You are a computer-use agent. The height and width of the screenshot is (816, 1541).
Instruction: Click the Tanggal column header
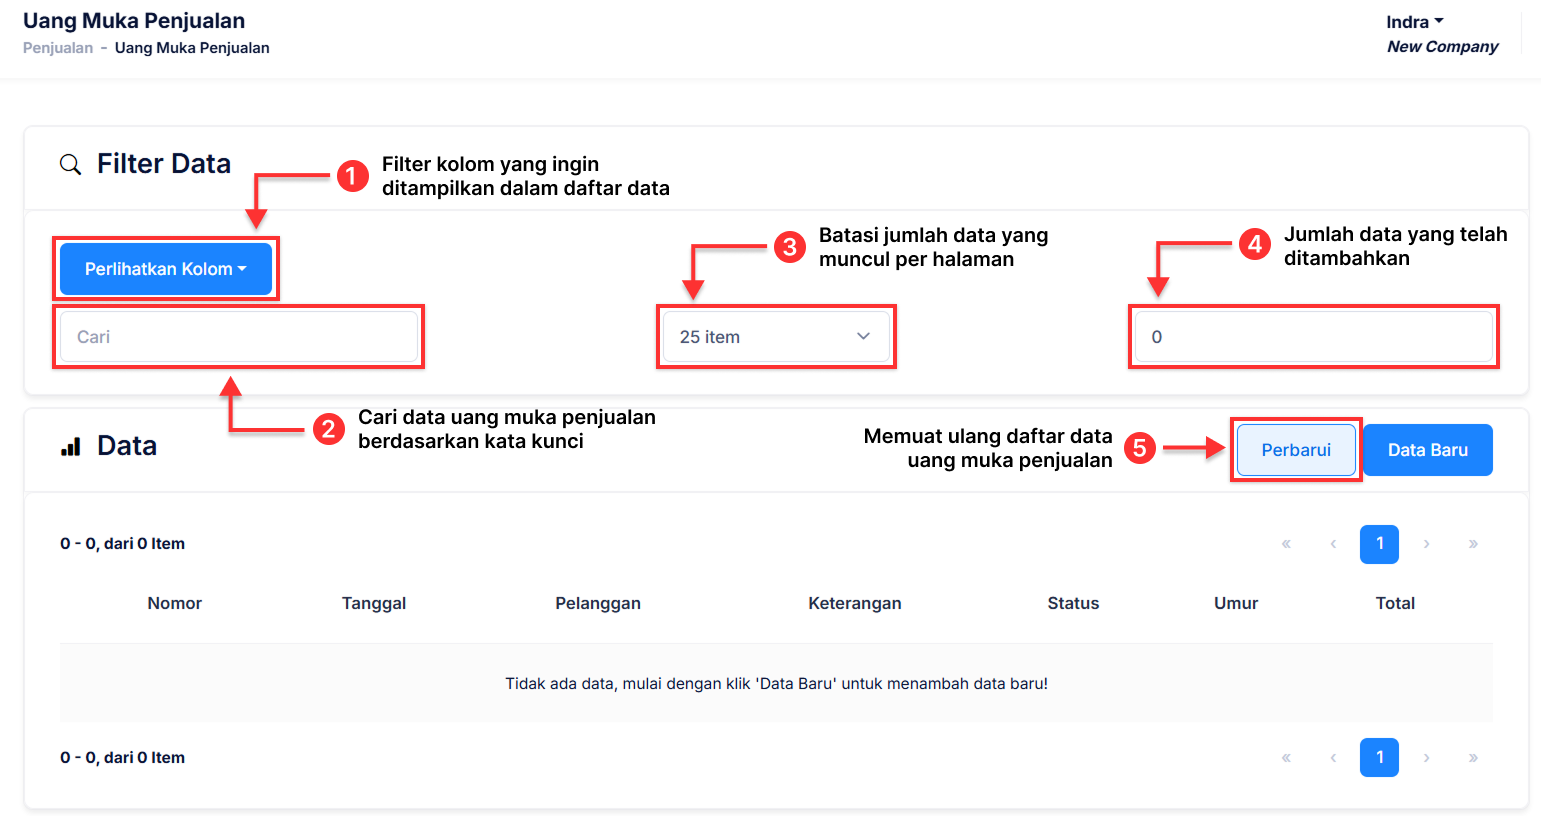click(374, 603)
